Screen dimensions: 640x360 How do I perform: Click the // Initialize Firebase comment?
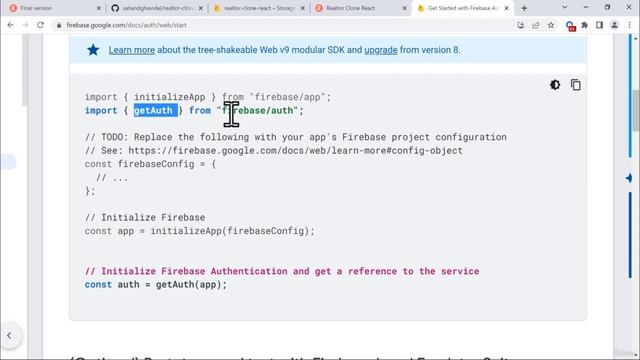click(145, 218)
